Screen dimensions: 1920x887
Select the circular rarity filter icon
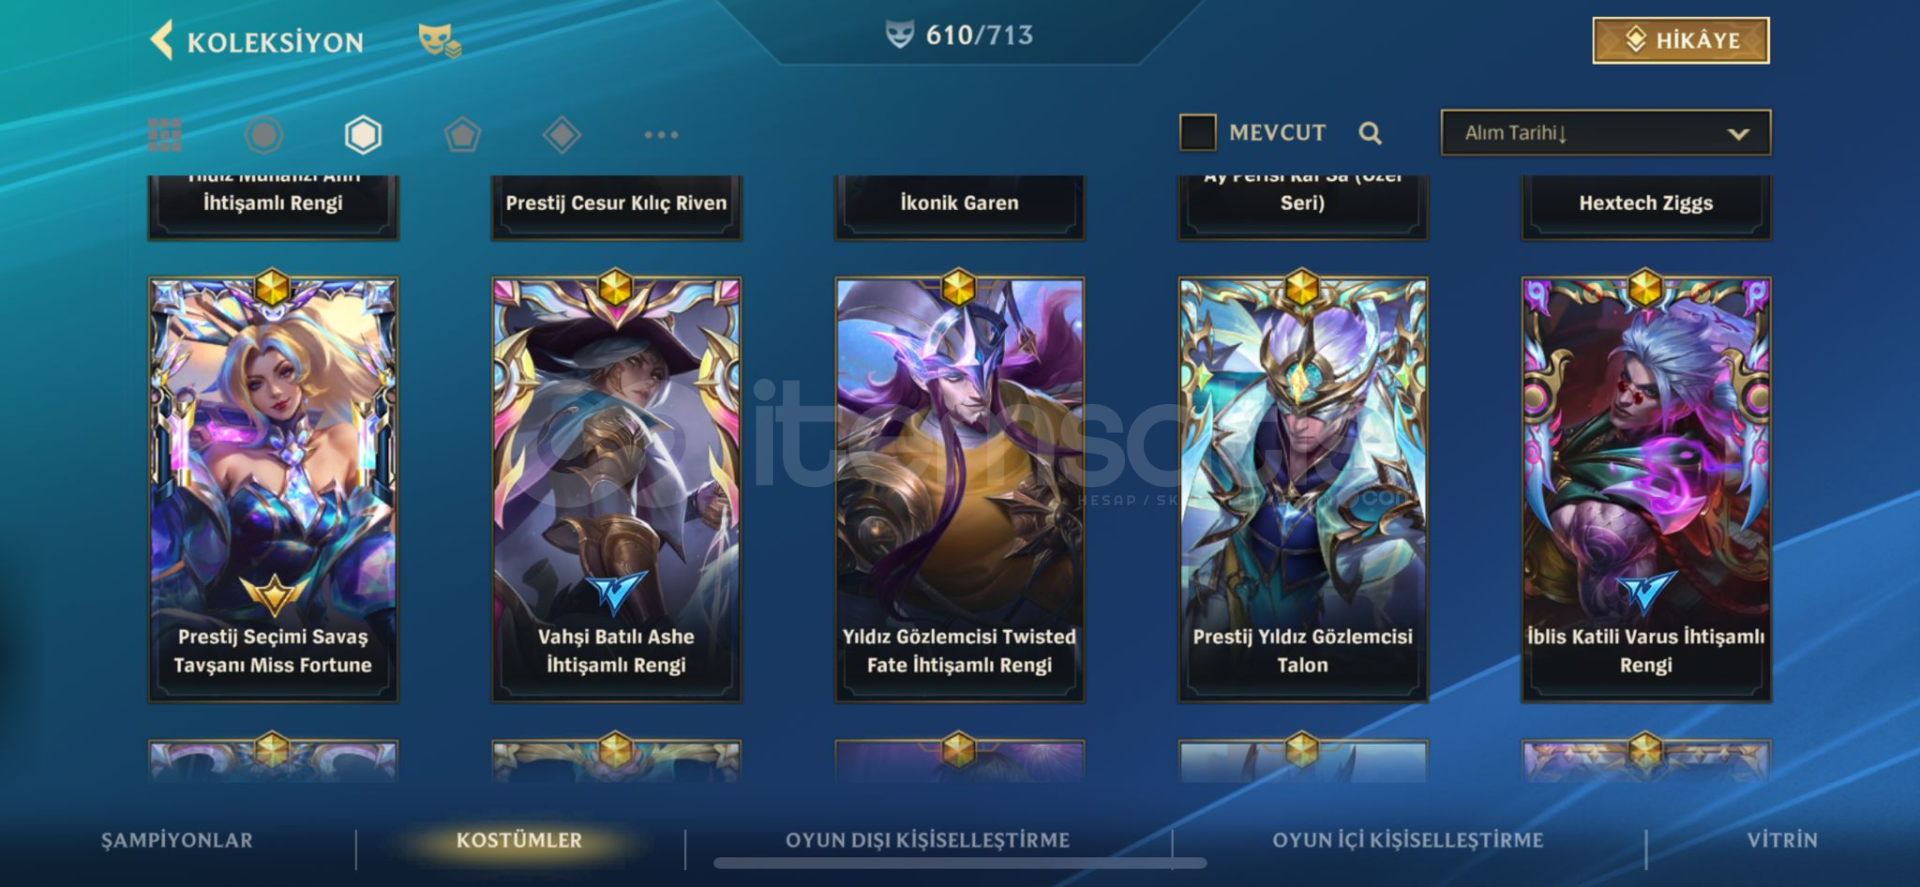(264, 134)
